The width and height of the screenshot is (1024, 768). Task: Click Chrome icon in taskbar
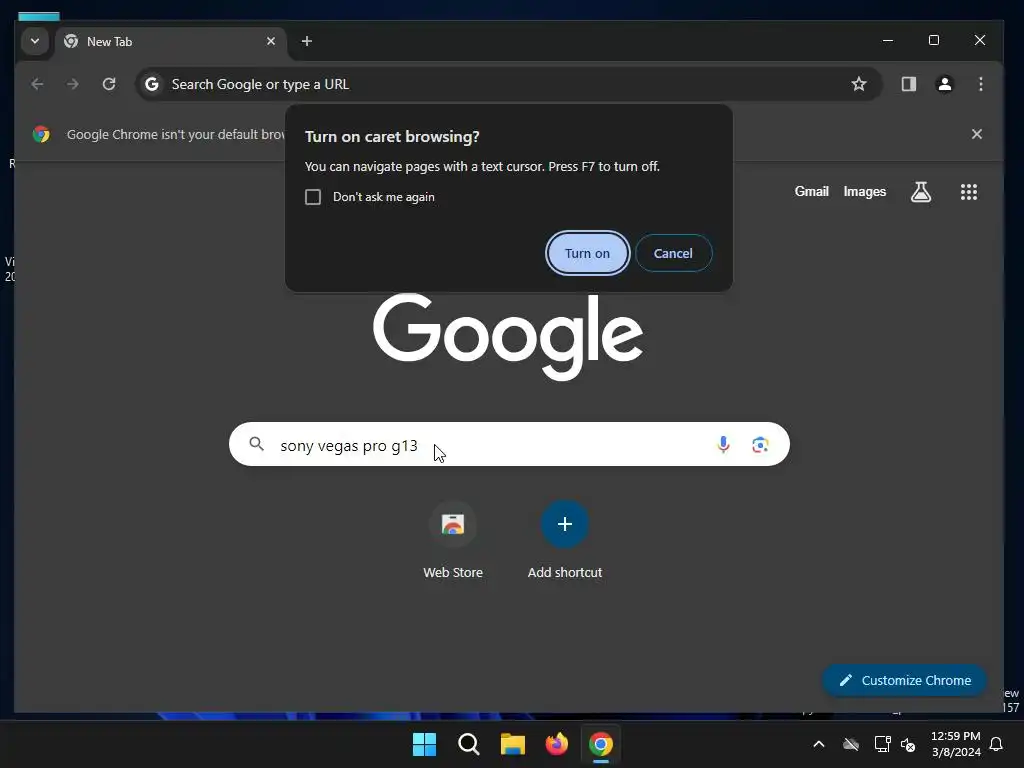click(x=601, y=744)
